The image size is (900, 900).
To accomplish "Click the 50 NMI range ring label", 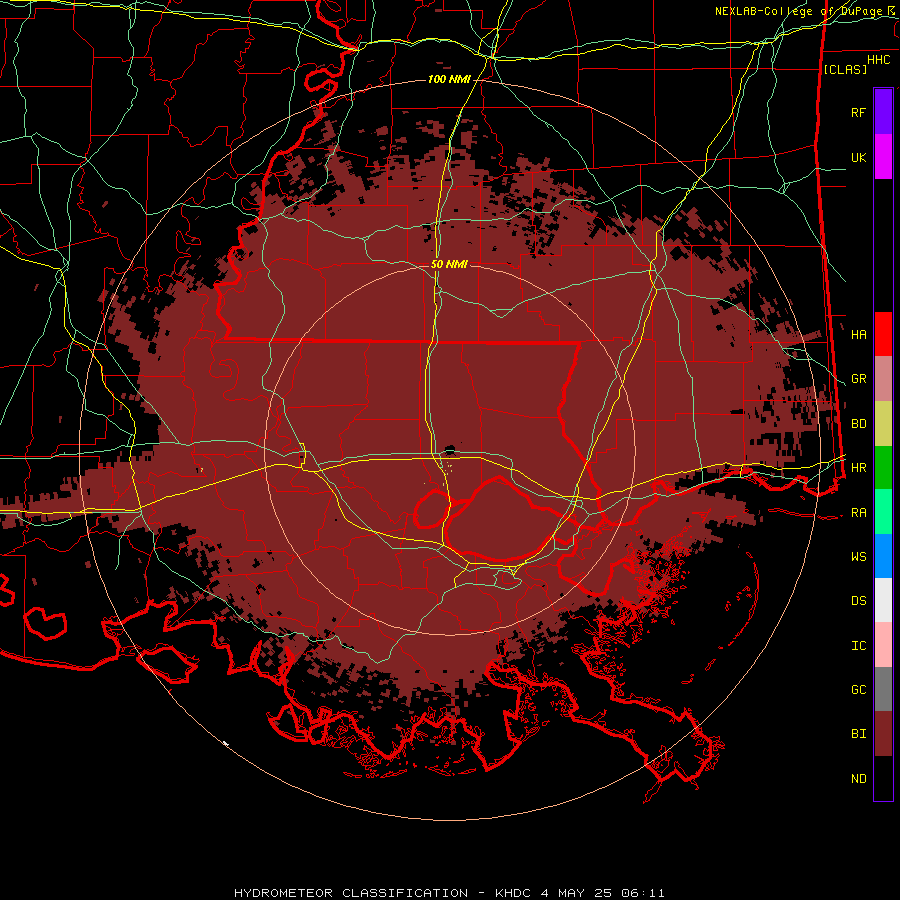I will coord(449,264).
